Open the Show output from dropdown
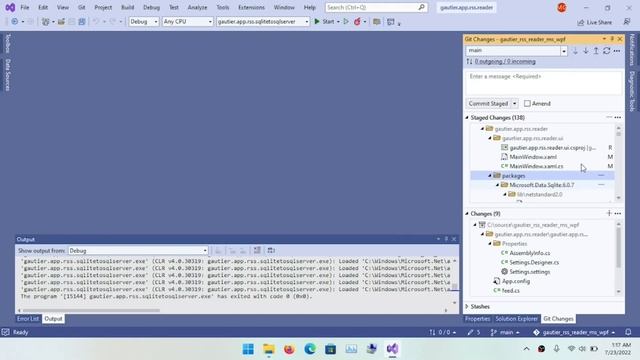640x360 pixels. tap(138, 251)
